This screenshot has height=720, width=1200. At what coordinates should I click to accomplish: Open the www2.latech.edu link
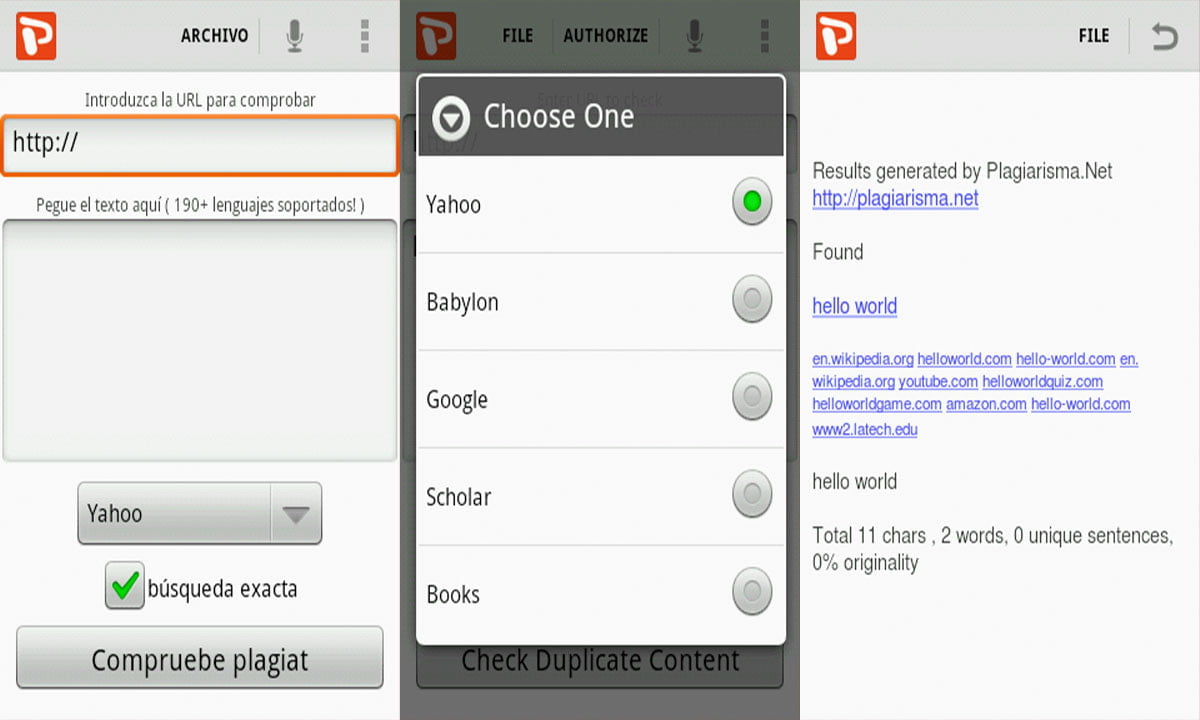[x=865, y=430]
